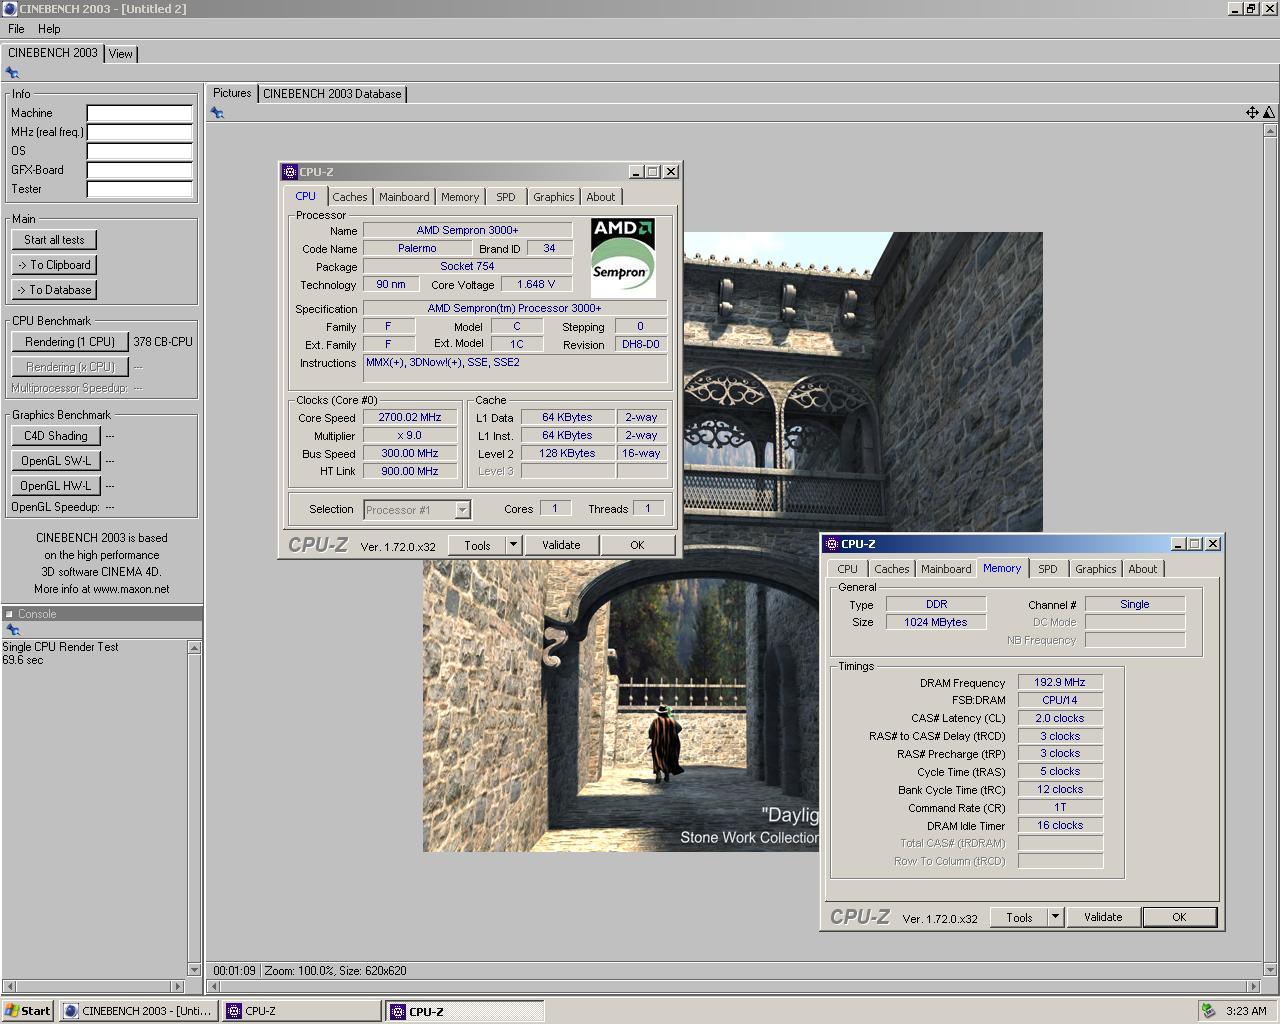Click the MHz (real freq.) input field
This screenshot has width=1280, height=1024.
(x=139, y=132)
